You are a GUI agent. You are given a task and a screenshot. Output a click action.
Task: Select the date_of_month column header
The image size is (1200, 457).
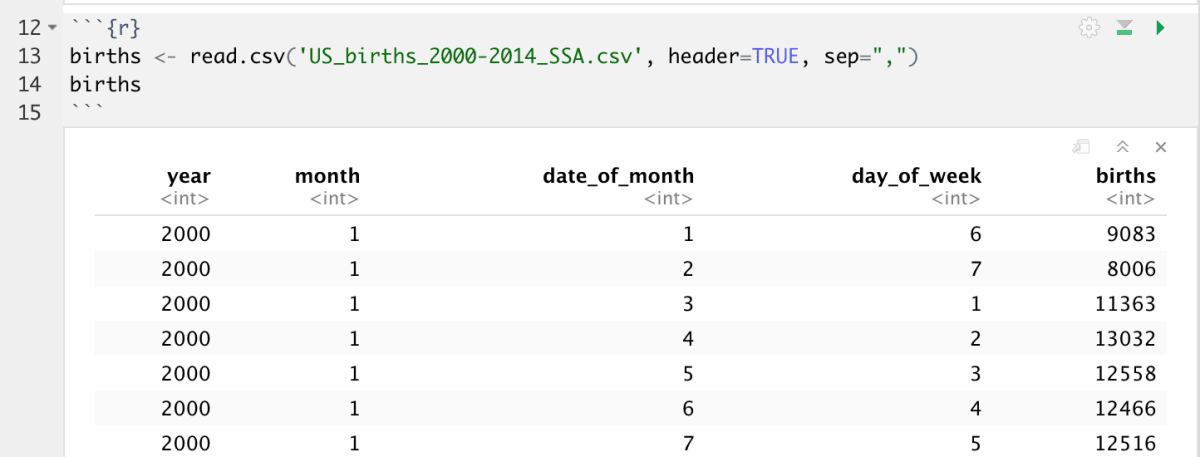[x=618, y=176]
